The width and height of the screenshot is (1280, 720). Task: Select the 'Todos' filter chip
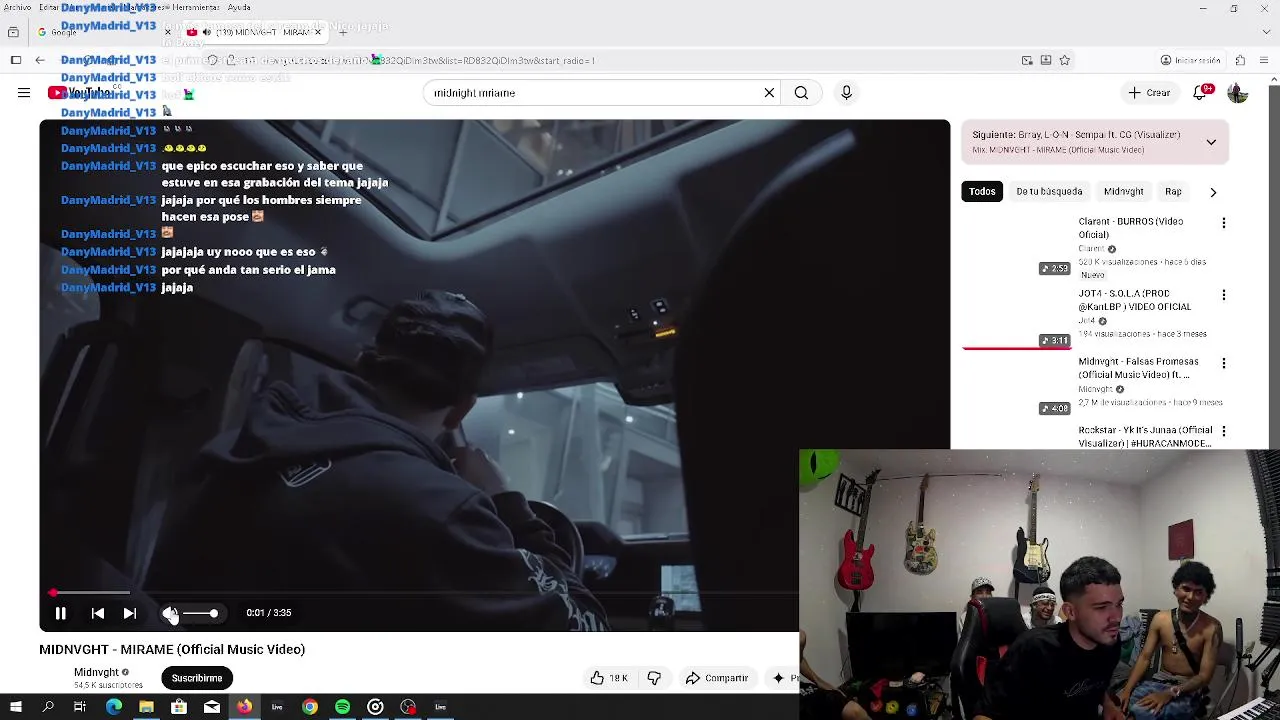[x=982, y=191]
